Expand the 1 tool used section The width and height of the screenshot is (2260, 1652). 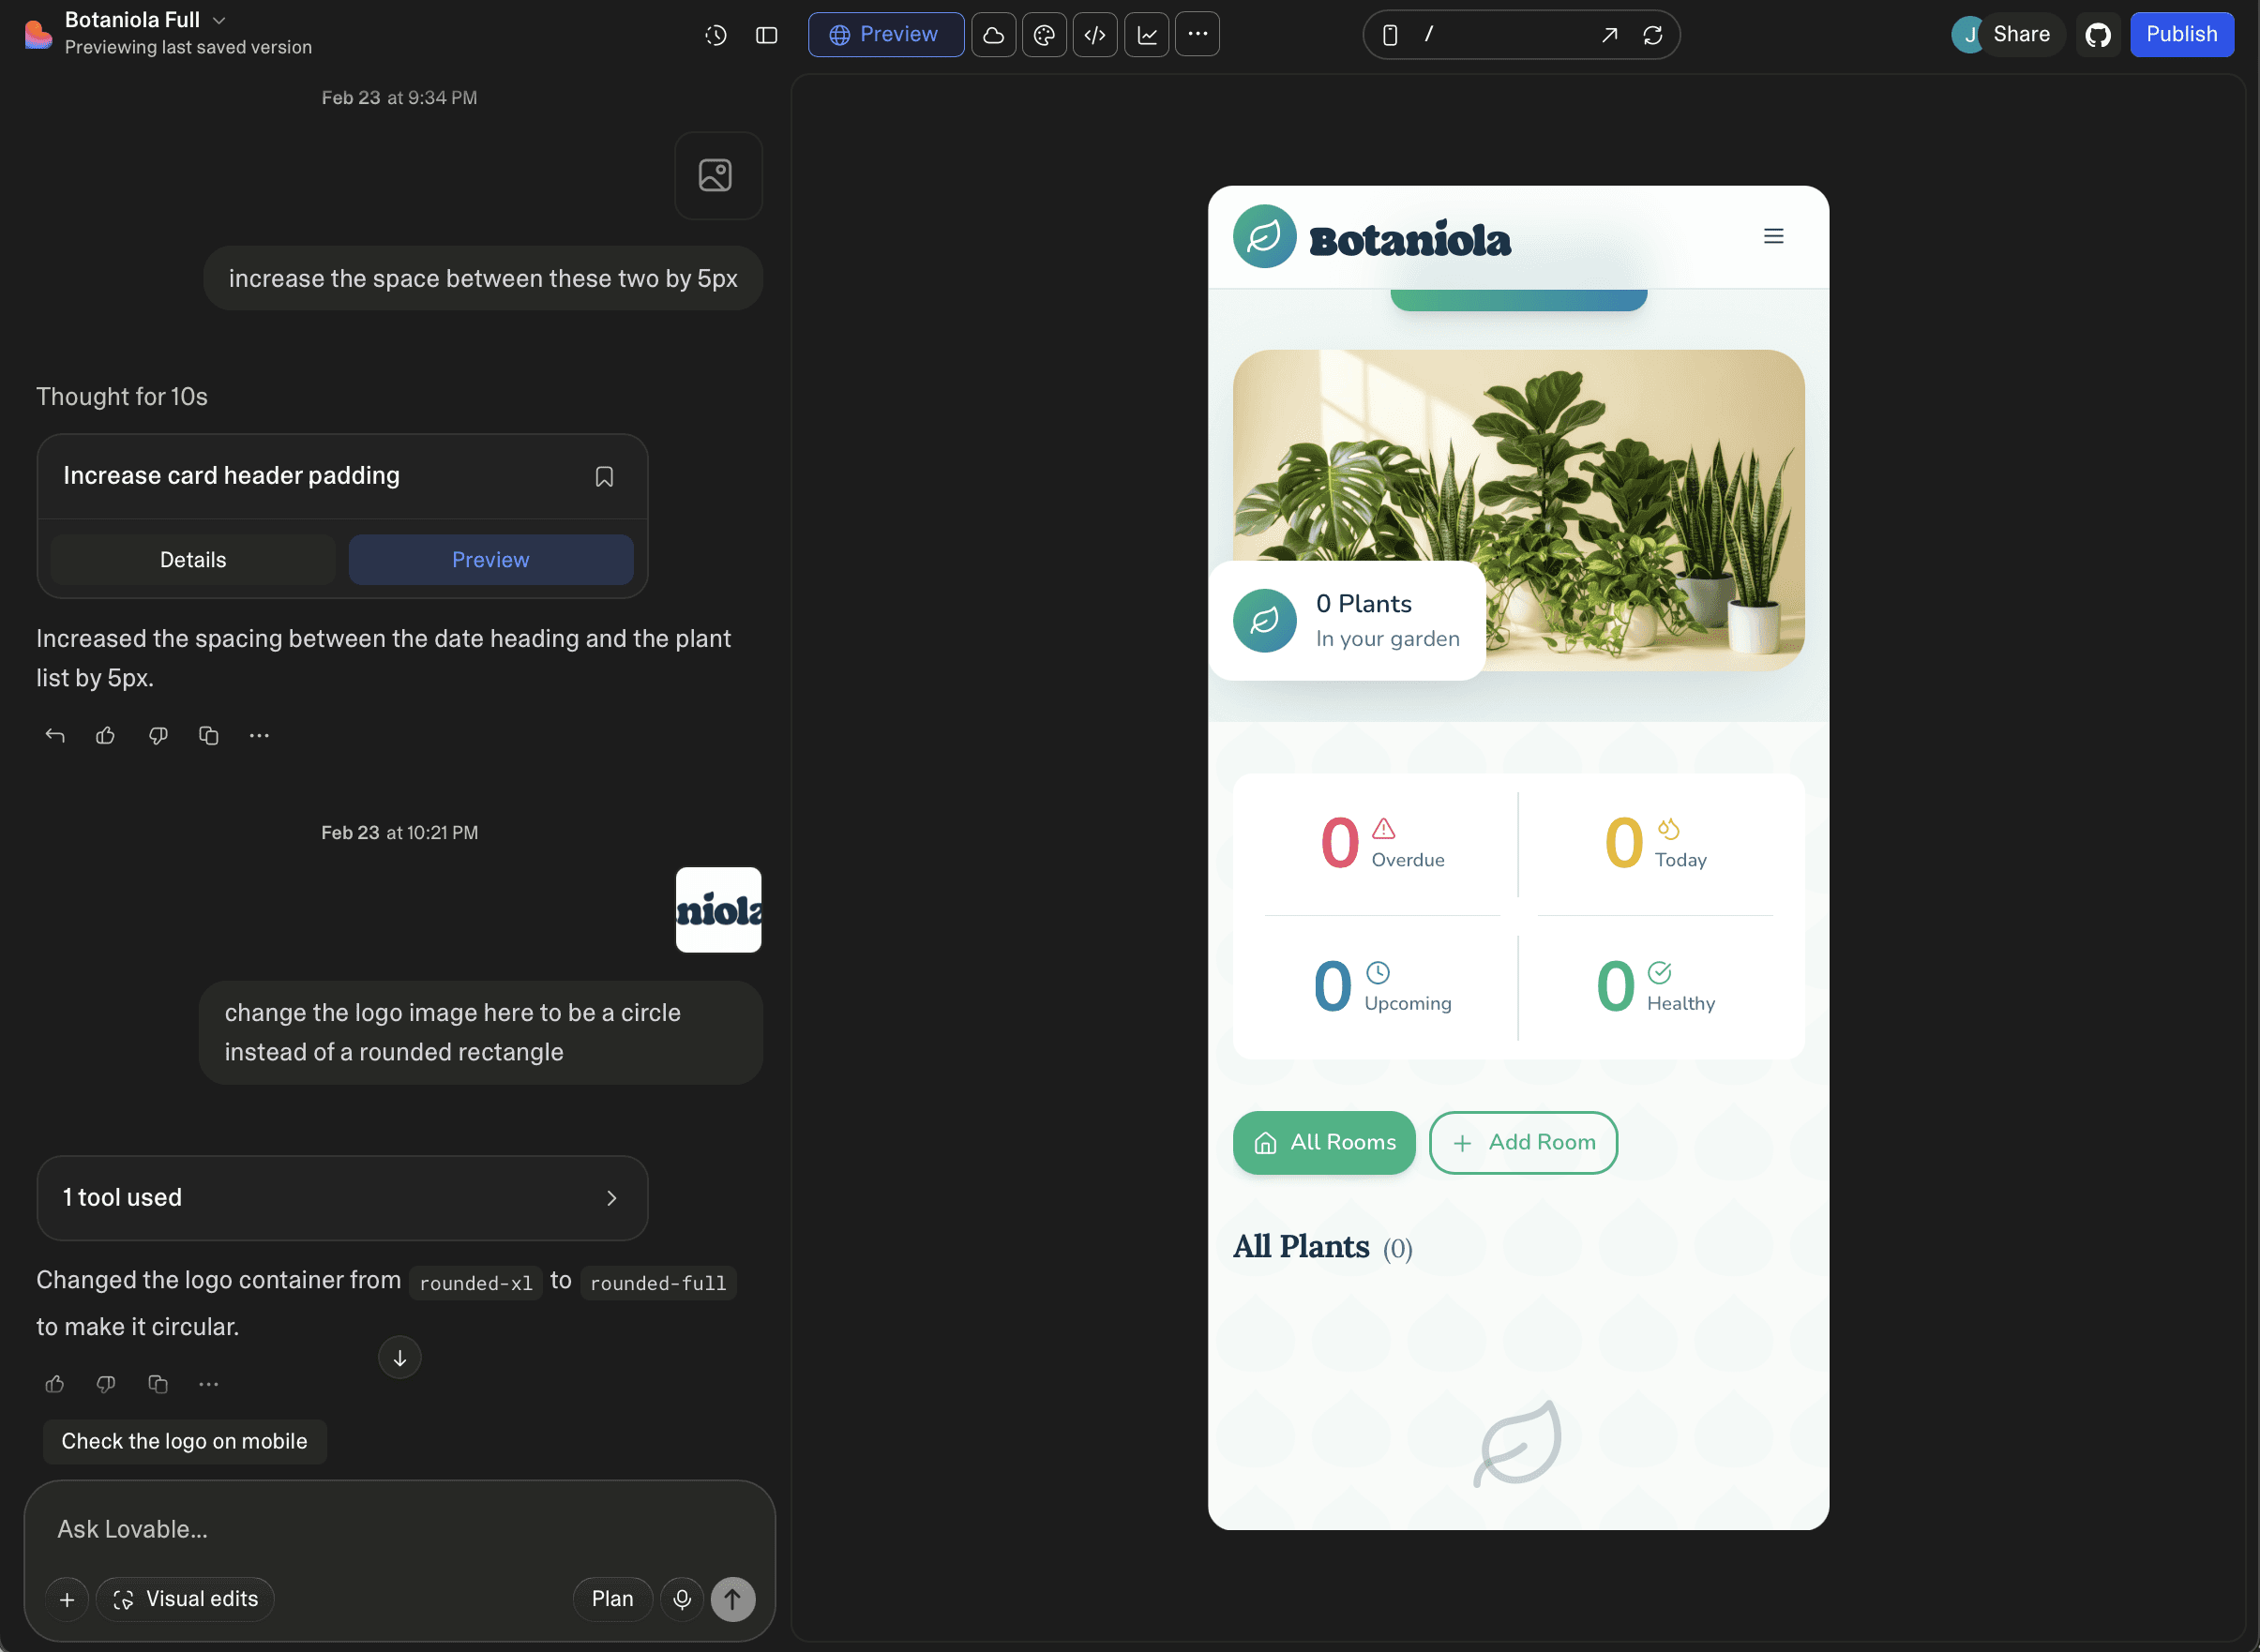point(342,1197)
